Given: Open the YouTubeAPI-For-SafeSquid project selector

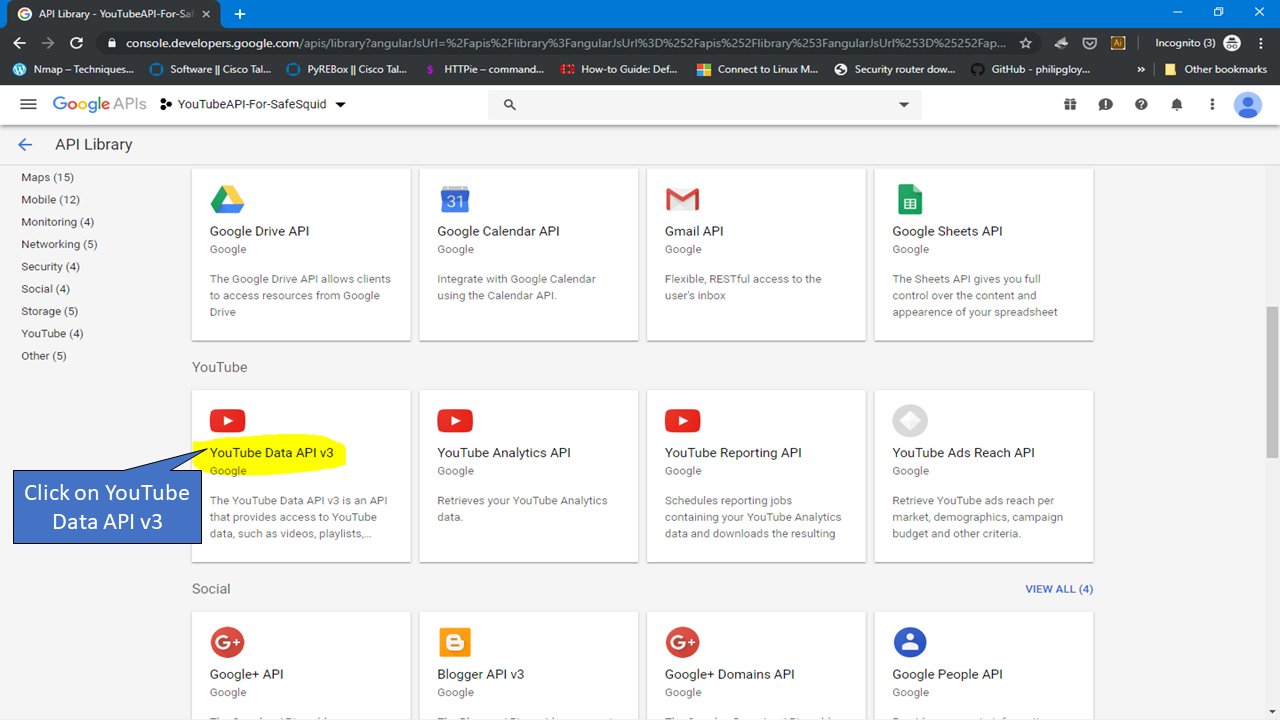Looking at the screenshot, I should [x=253, y=104].
